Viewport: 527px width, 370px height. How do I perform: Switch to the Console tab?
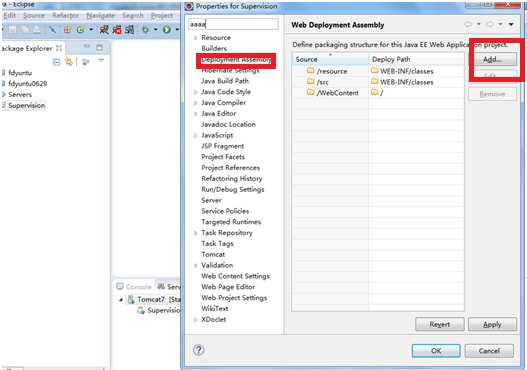[x=134, y=287]
